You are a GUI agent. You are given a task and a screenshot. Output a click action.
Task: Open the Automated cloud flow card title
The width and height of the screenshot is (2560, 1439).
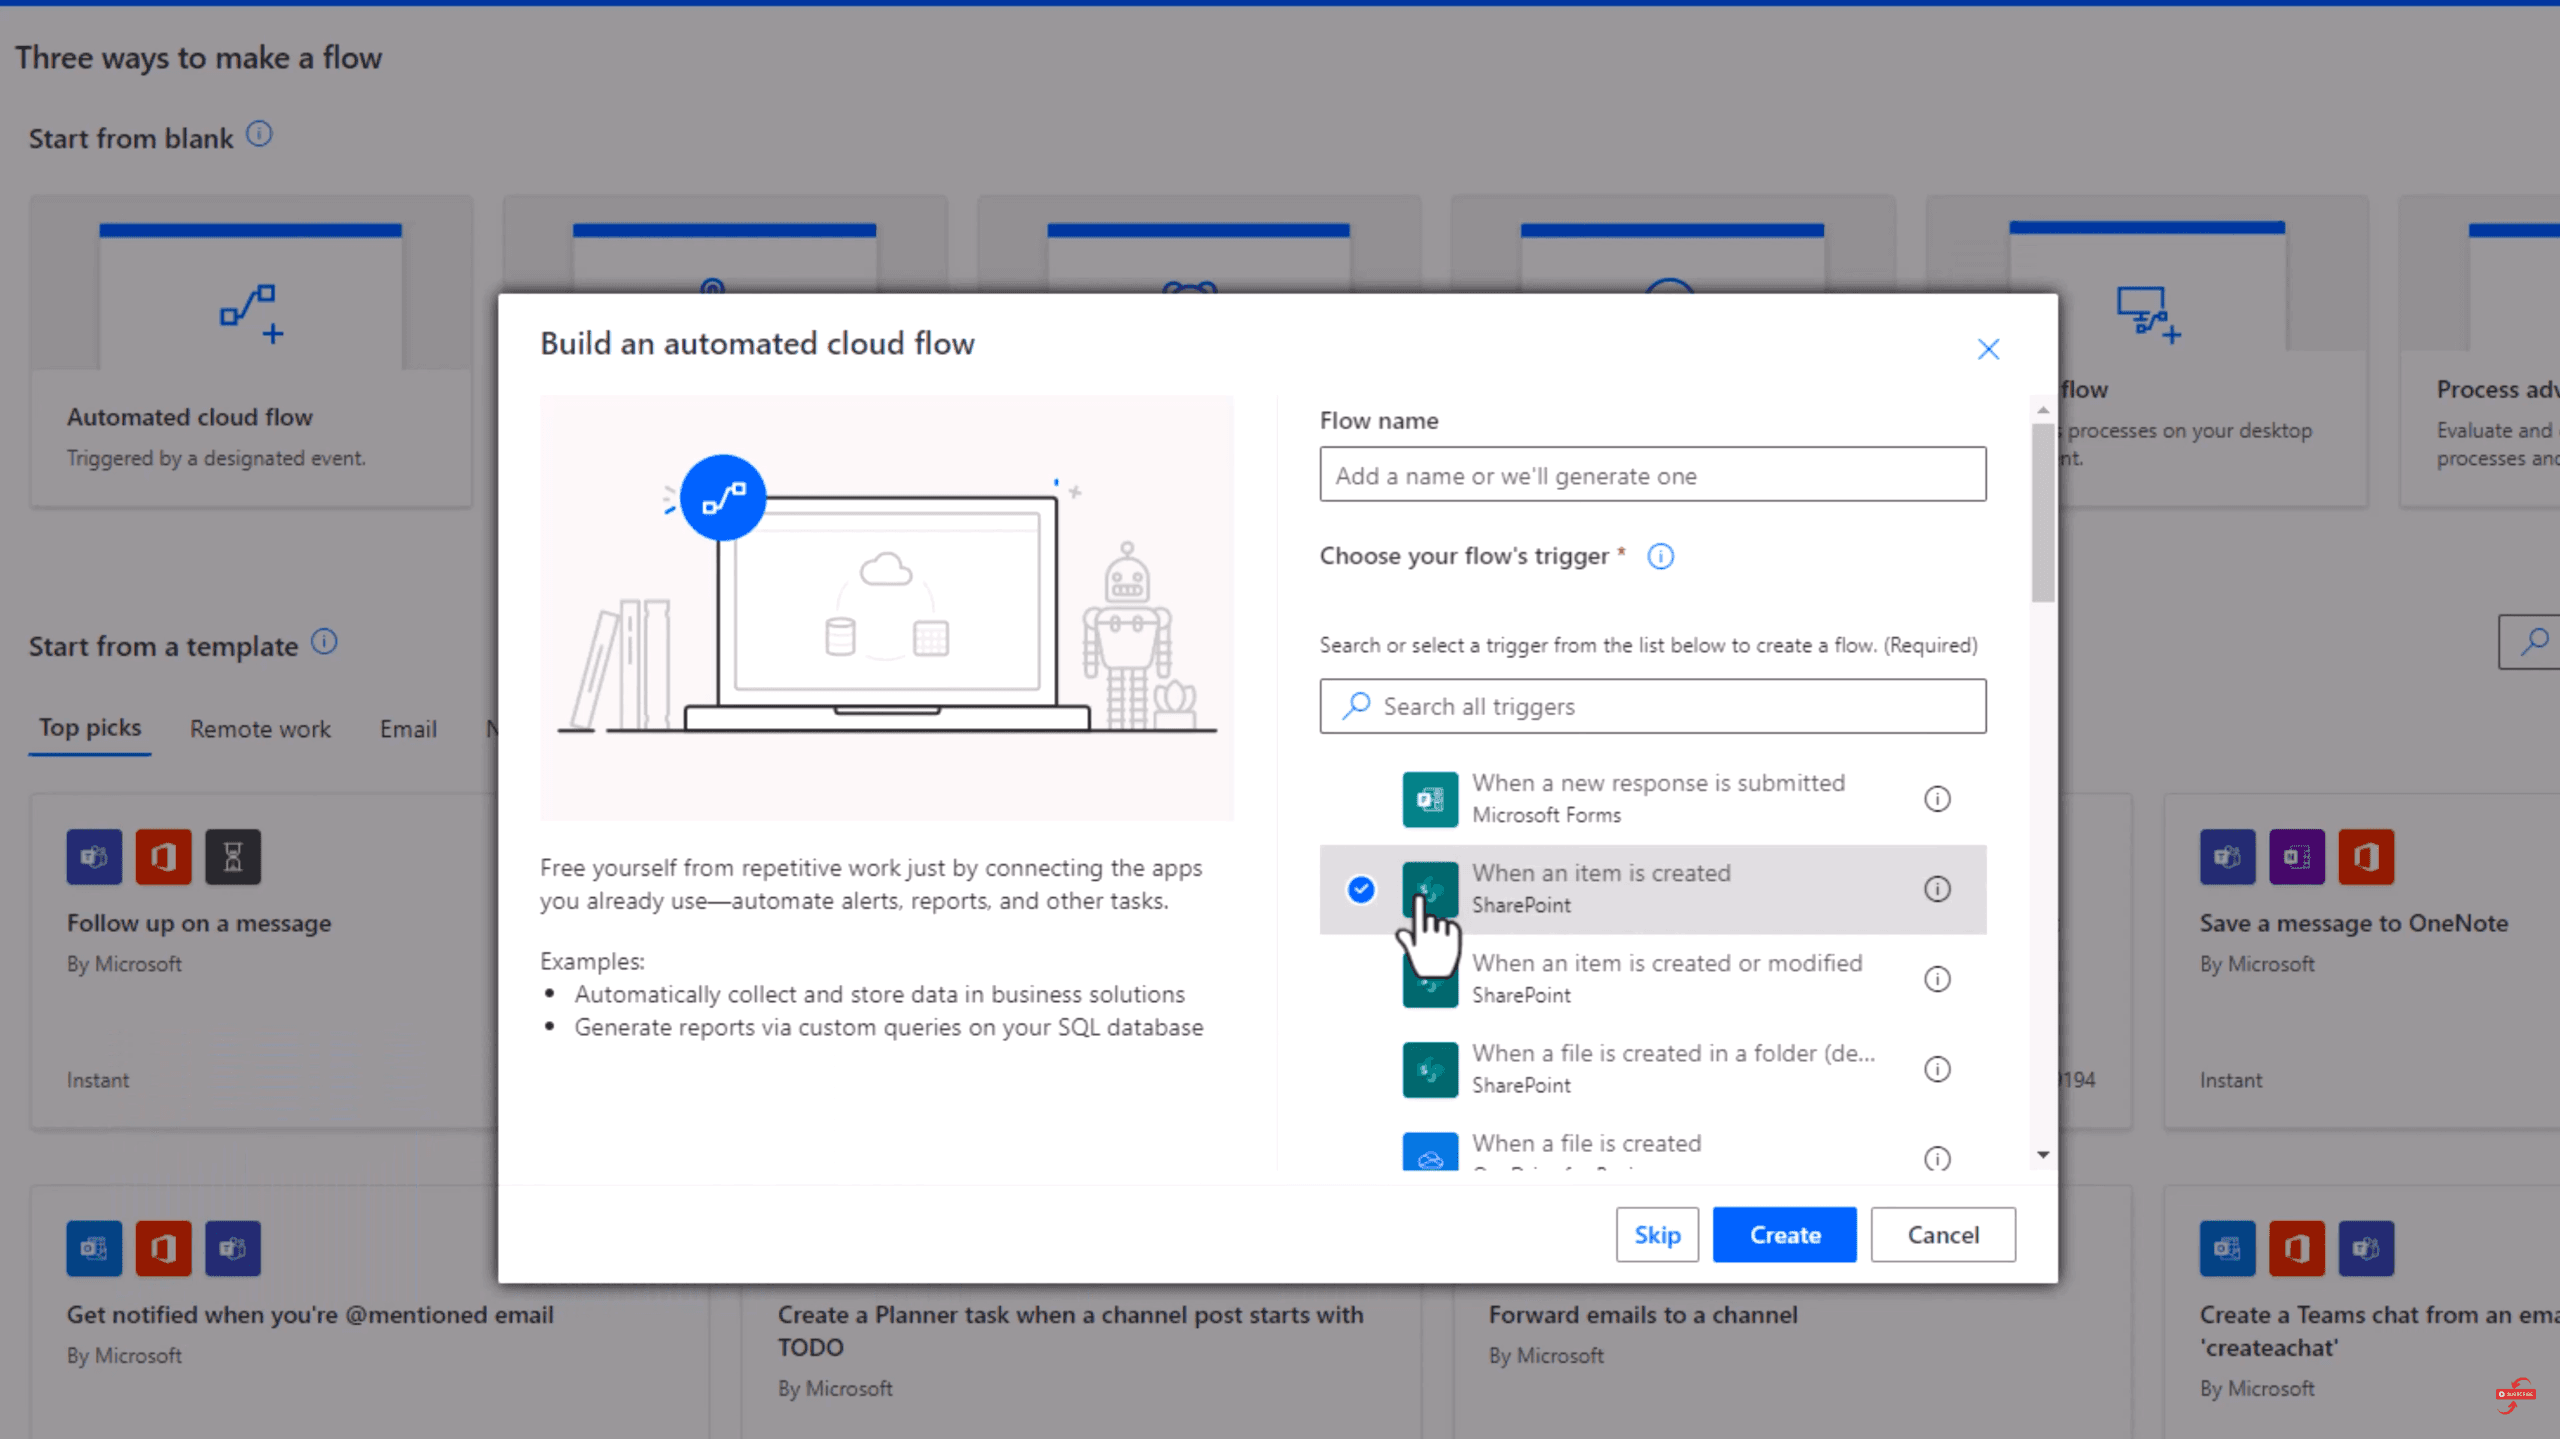[x=190, y=417]
